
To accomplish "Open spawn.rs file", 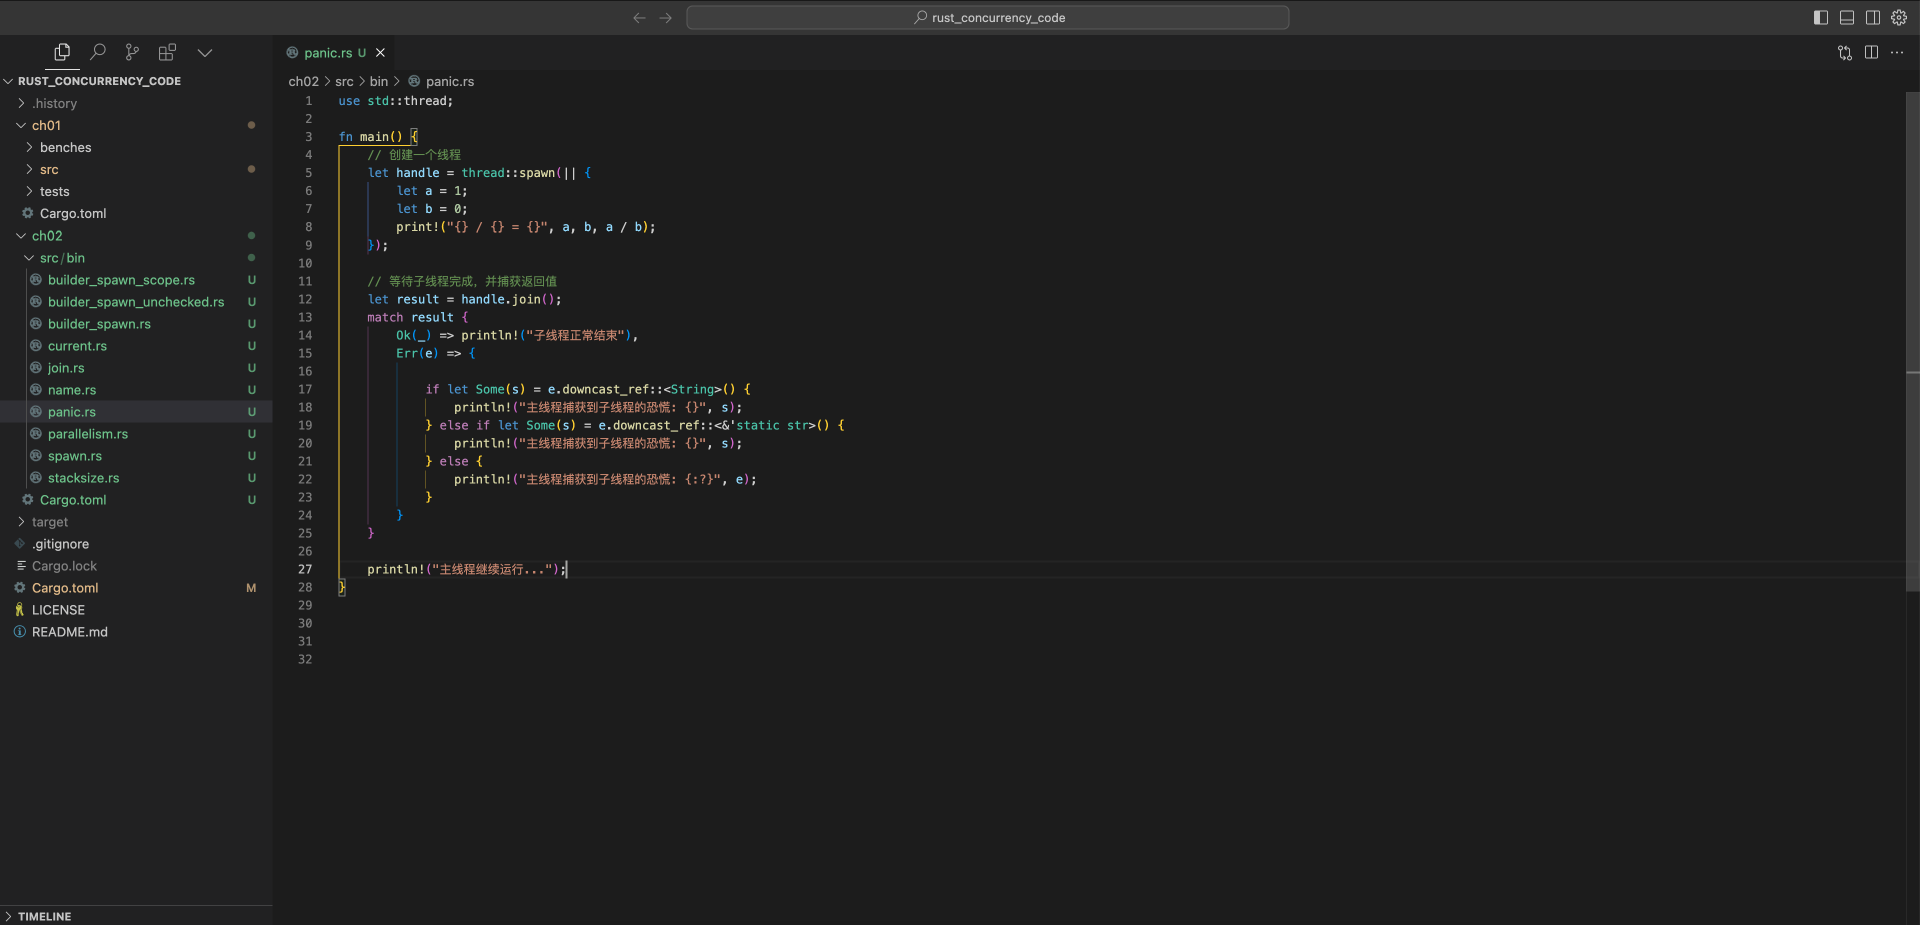I will [x=136, y=456].
